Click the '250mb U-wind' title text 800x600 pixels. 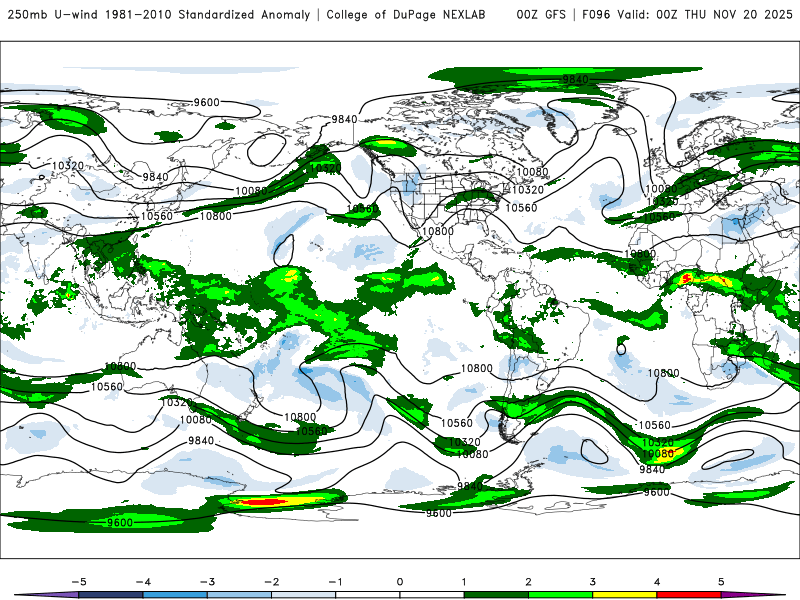point(53,15)
